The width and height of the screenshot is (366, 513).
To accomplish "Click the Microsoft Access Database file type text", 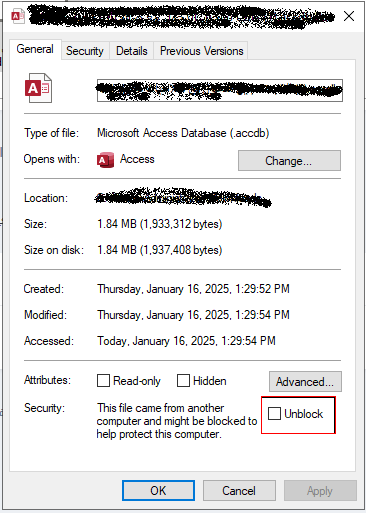I will 183,133.
